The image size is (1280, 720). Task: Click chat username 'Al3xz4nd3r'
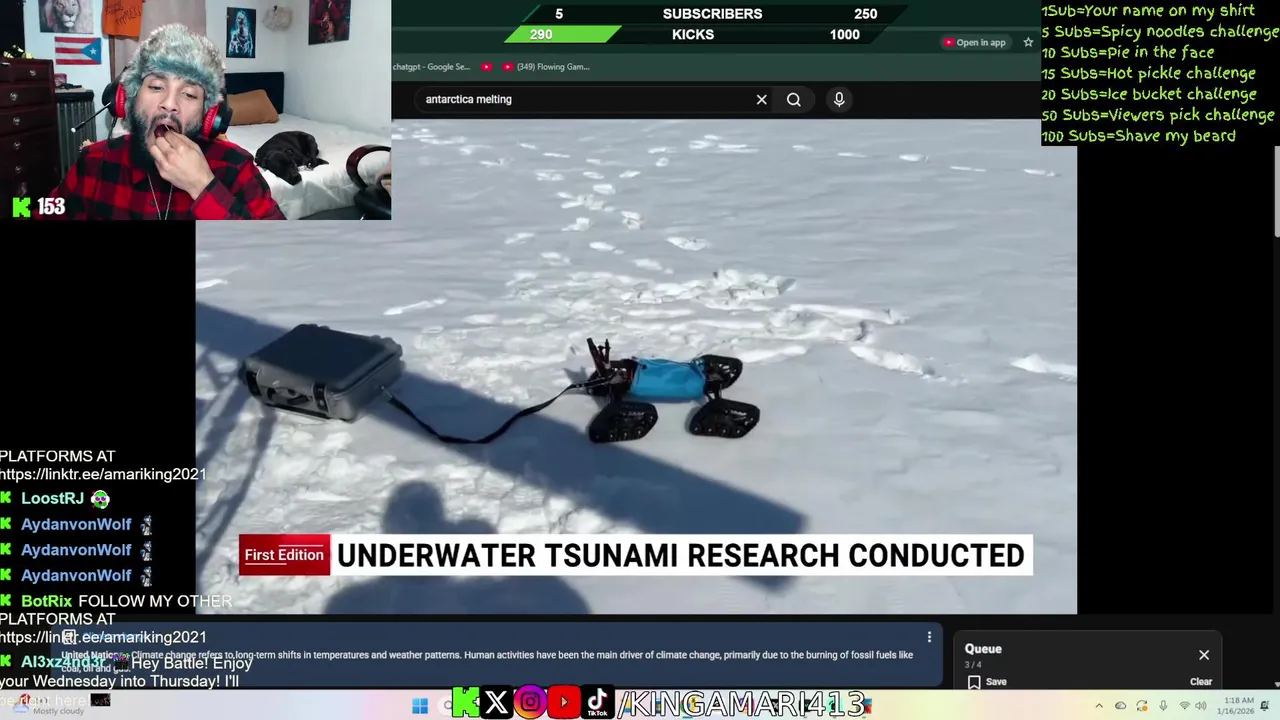pos(63,662)
